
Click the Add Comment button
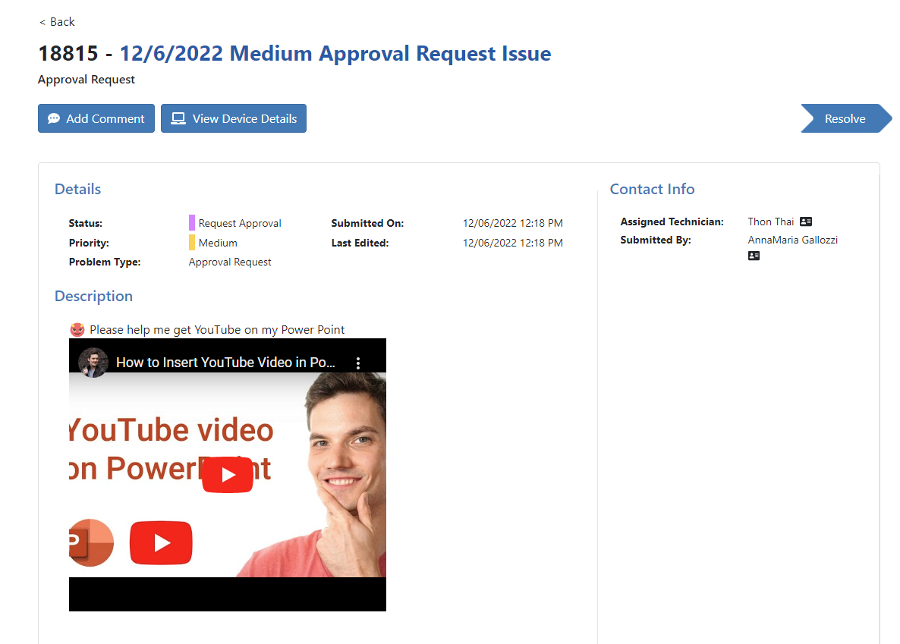[x=96, y=118]
